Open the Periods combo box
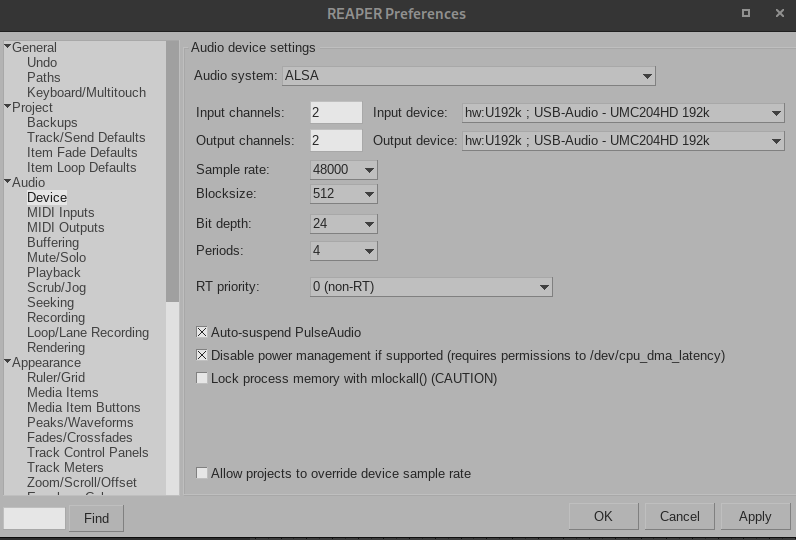Image resolution: width=796 pixels, height=540 pixels. 344,251
